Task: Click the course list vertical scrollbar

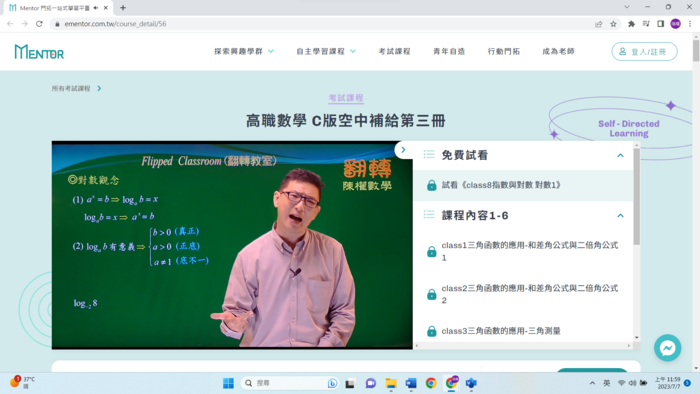Action: tap(636, 196)
